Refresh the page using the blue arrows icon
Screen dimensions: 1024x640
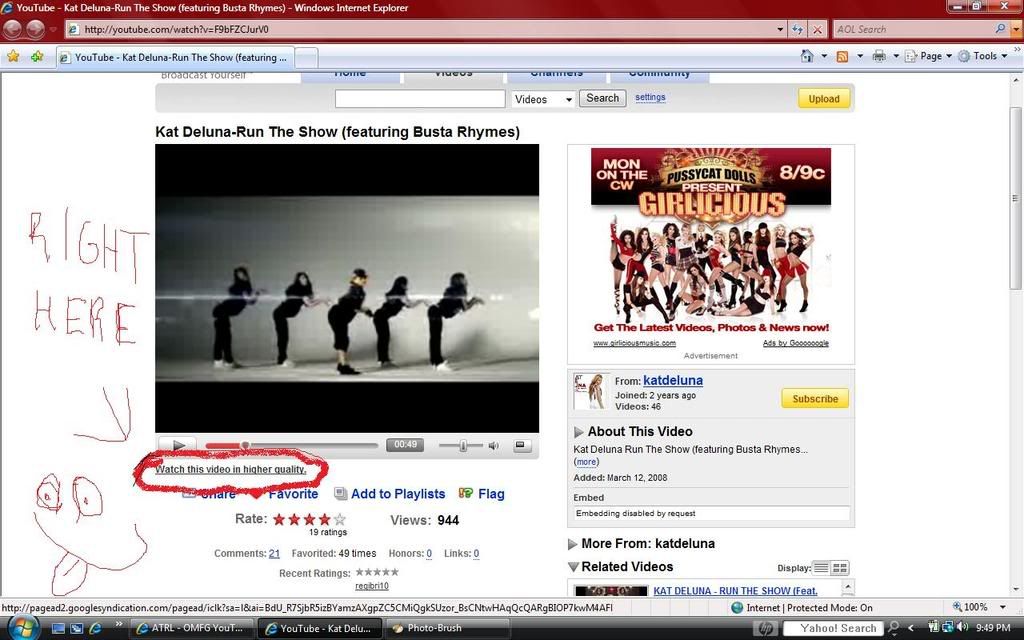pos(797,29)
